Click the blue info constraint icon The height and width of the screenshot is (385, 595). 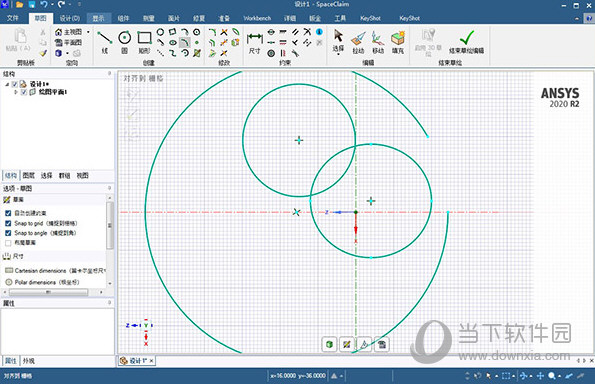coord(320,32)
